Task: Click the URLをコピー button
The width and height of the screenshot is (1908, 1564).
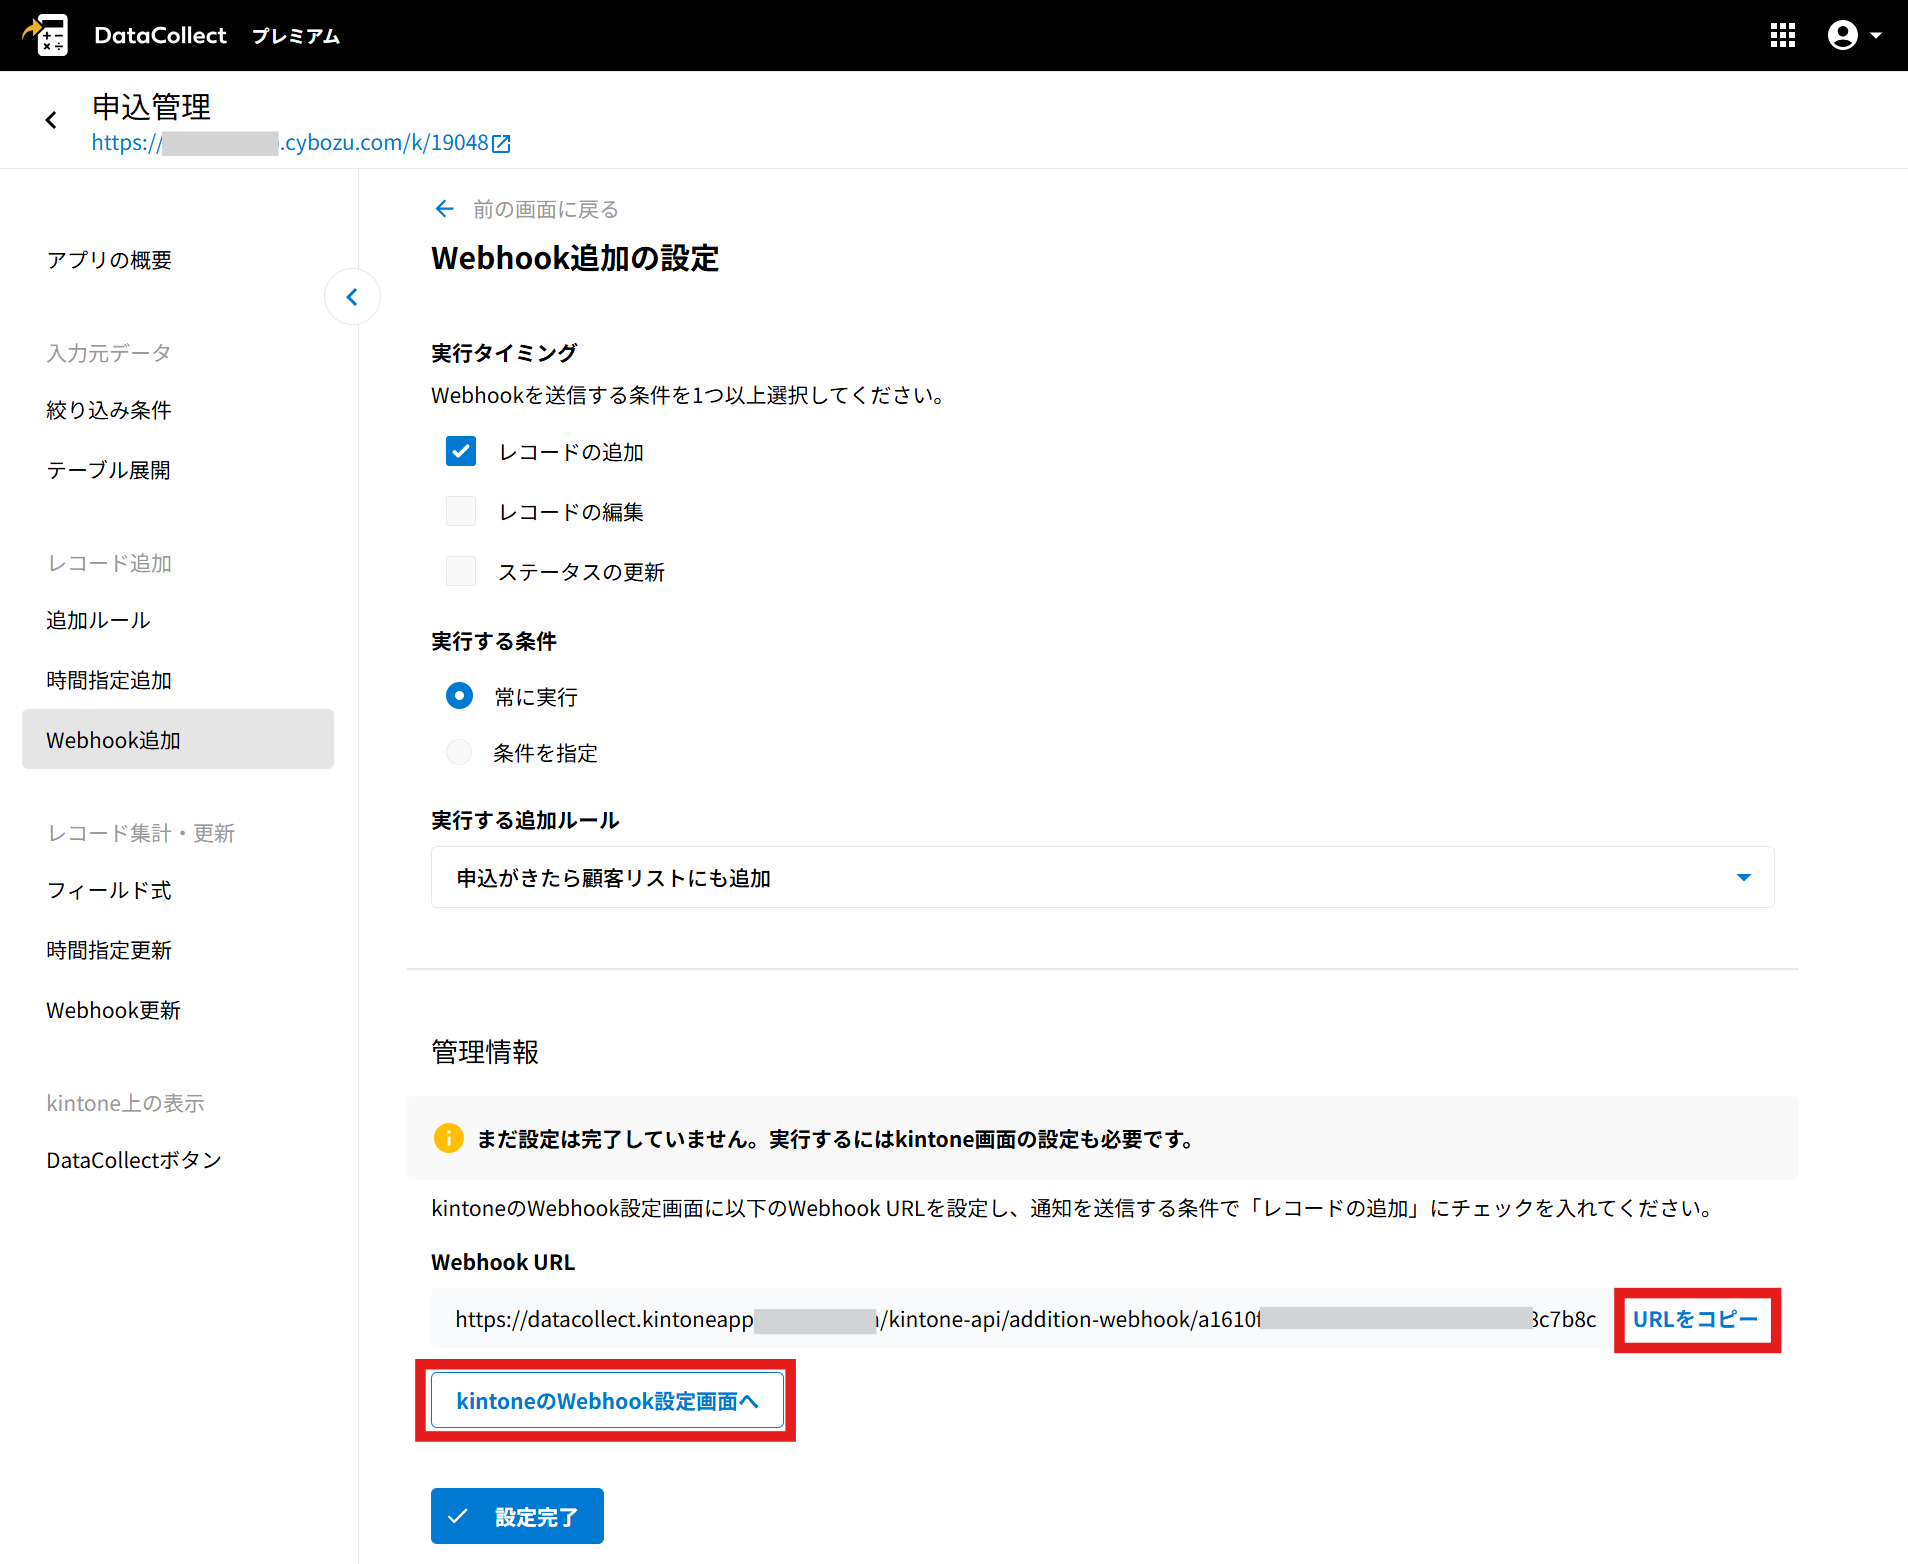Action: click(x=1695, y=1319)
